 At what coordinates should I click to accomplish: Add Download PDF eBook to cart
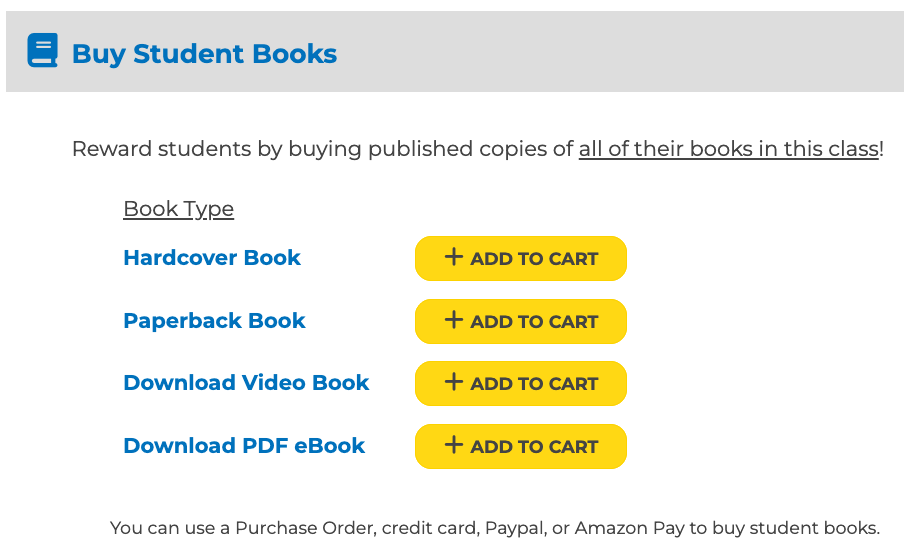pyautogui.click(x=521, y=446)
